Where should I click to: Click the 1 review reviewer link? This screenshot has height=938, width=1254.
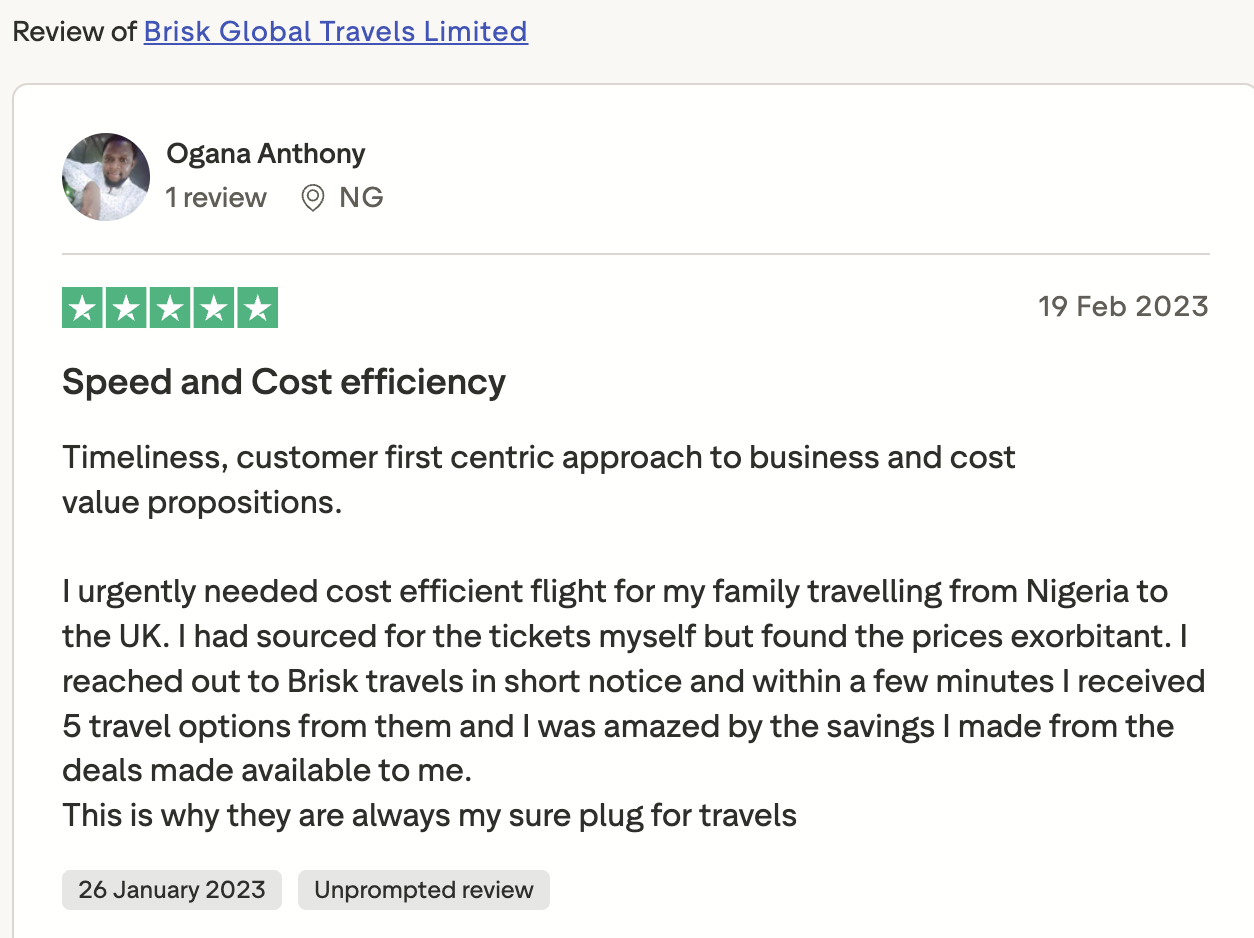tap(216, 198)
